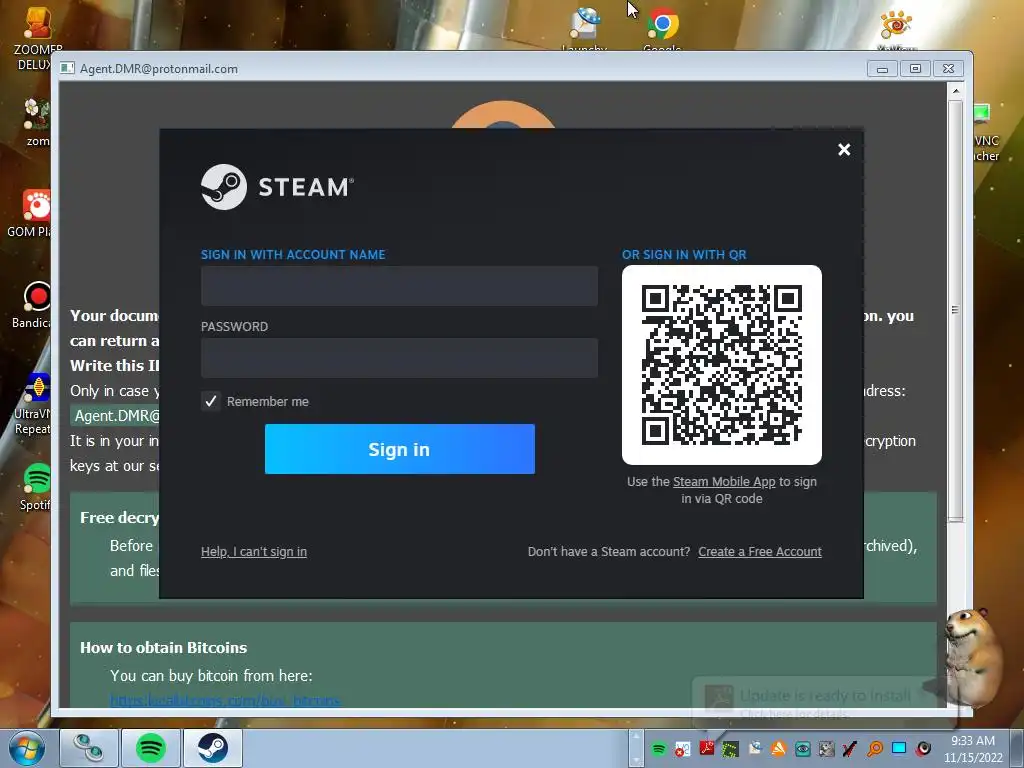Click the orange Avast tray icon
1024x768 pixels.
click(778, 748)
